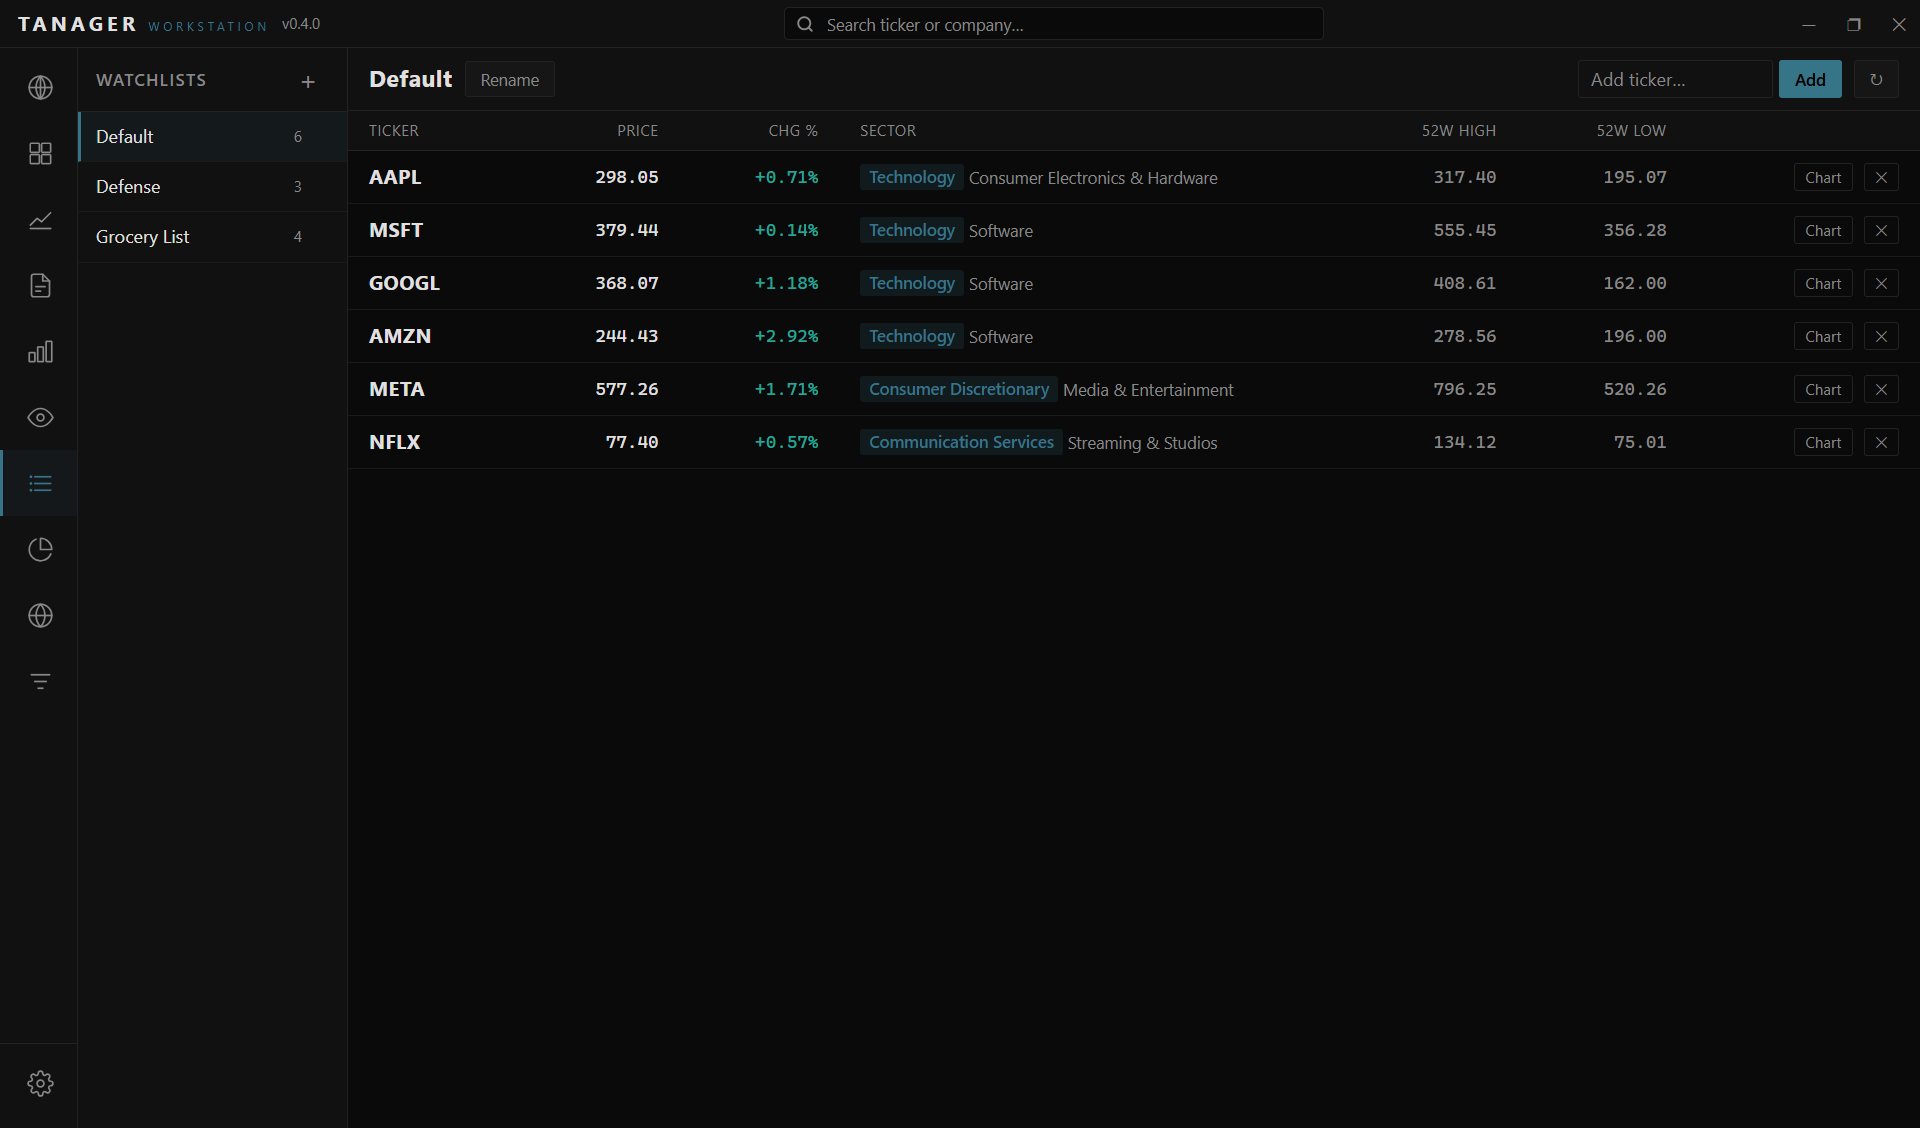
Task: Click the META ticker symbol
Action: coord(397,389)
